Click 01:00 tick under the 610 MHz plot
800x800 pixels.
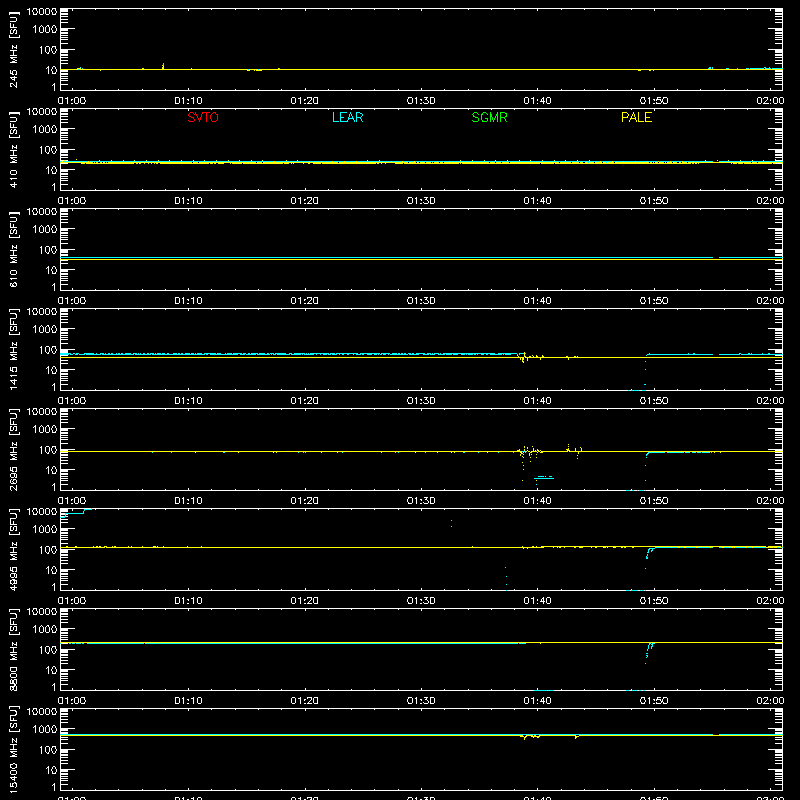click(x=72, y=301)
